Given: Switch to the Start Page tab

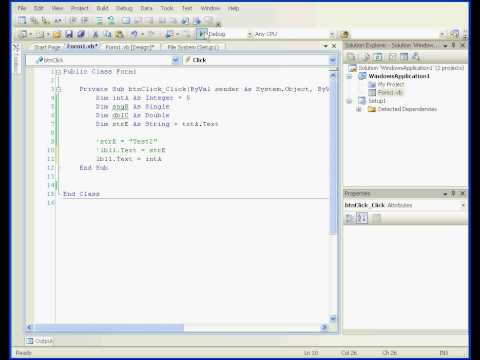Looking at the screenshot, I should 48,47.
